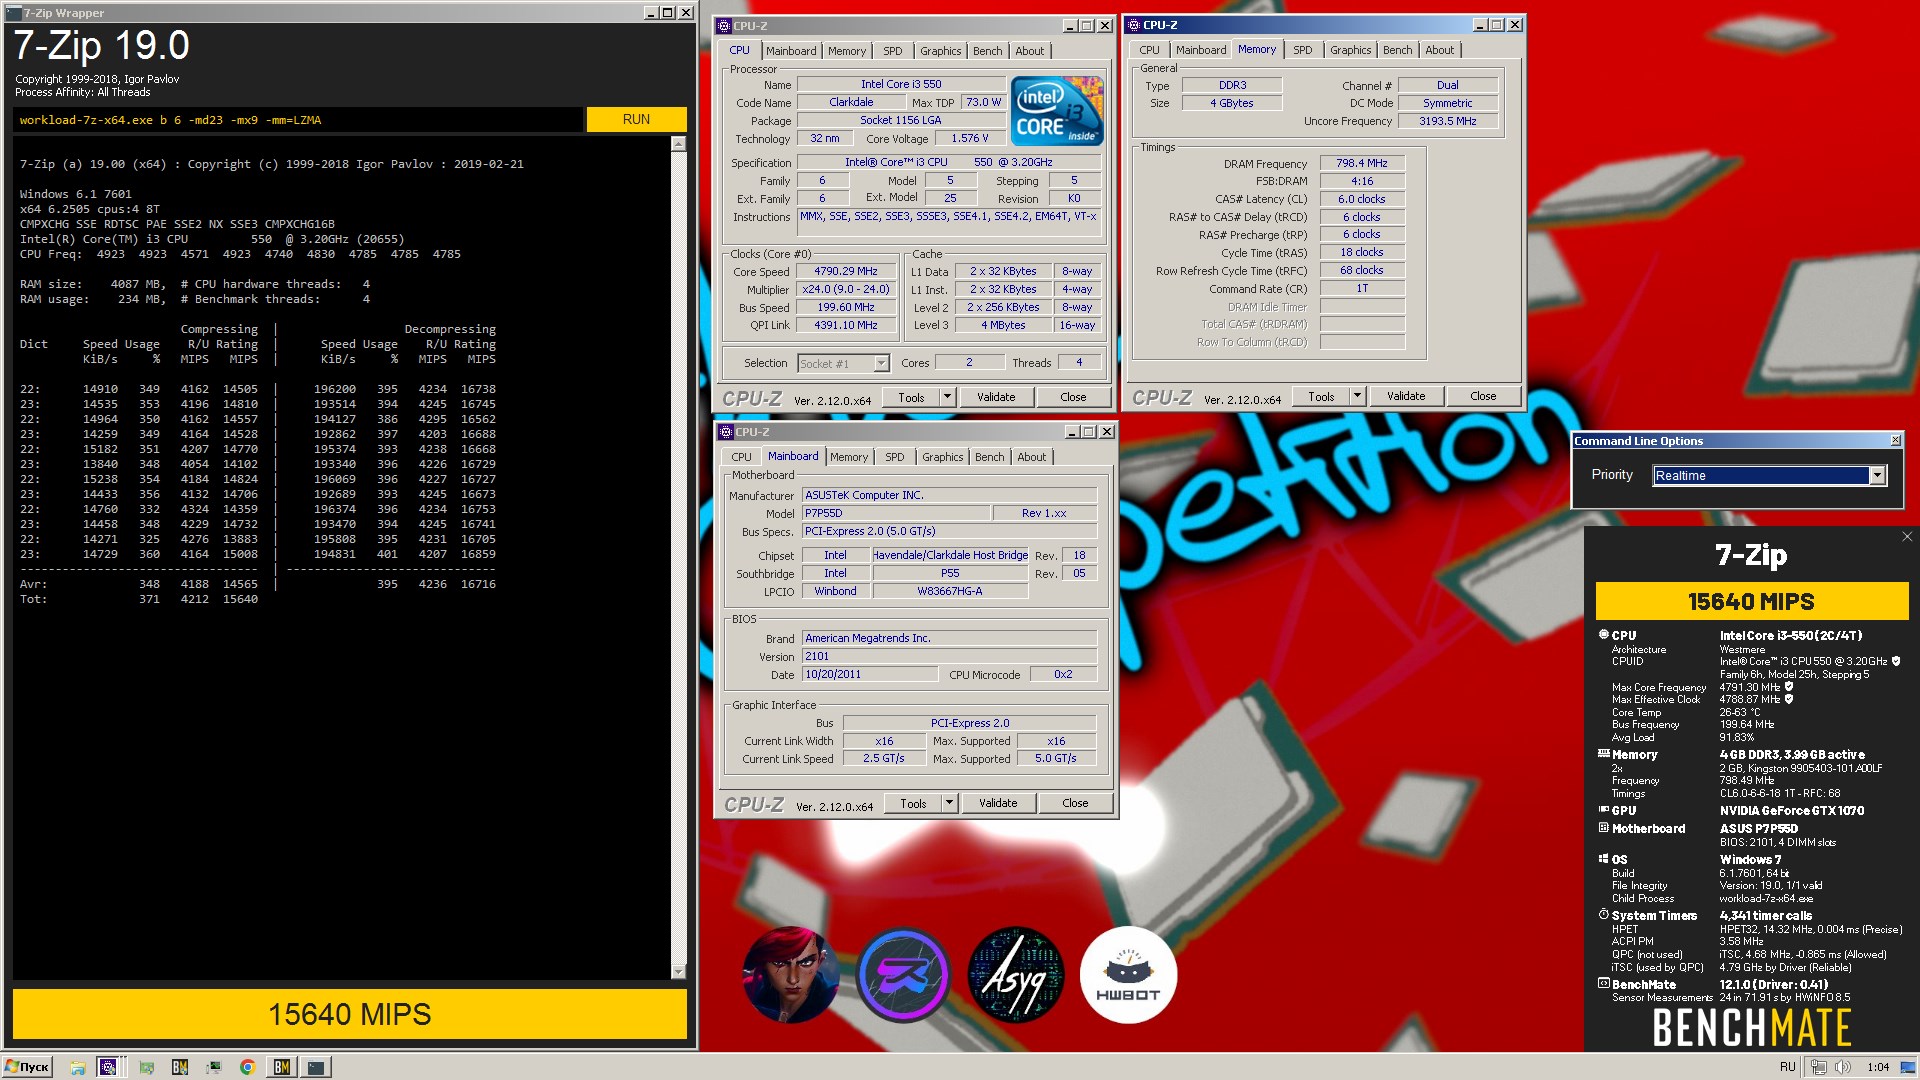The width and height of the screenshot is (1920, 1080).
Task: Click the 7-Zip command line input field
Action: (x=298, y=120)
